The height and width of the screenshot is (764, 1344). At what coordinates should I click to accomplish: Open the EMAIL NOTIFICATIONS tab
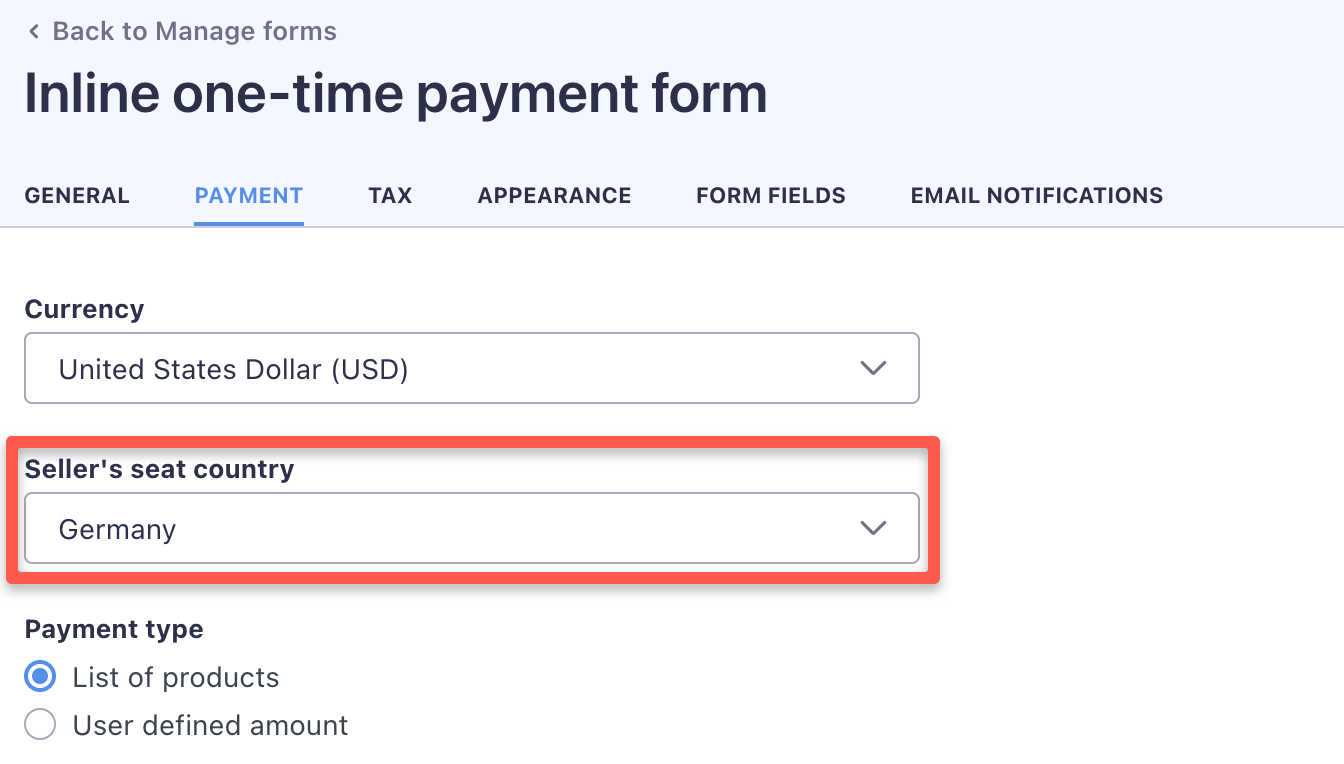pyautogui.click(x=1036, y=195)
